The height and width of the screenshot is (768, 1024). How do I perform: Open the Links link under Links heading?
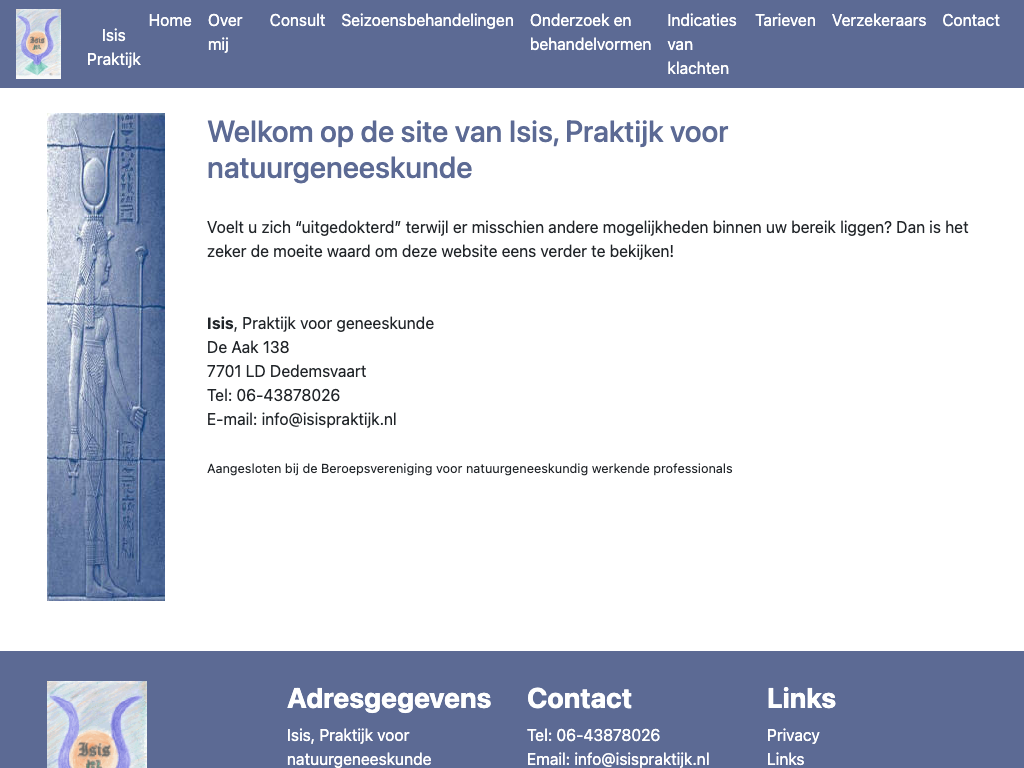pos(785,759)
